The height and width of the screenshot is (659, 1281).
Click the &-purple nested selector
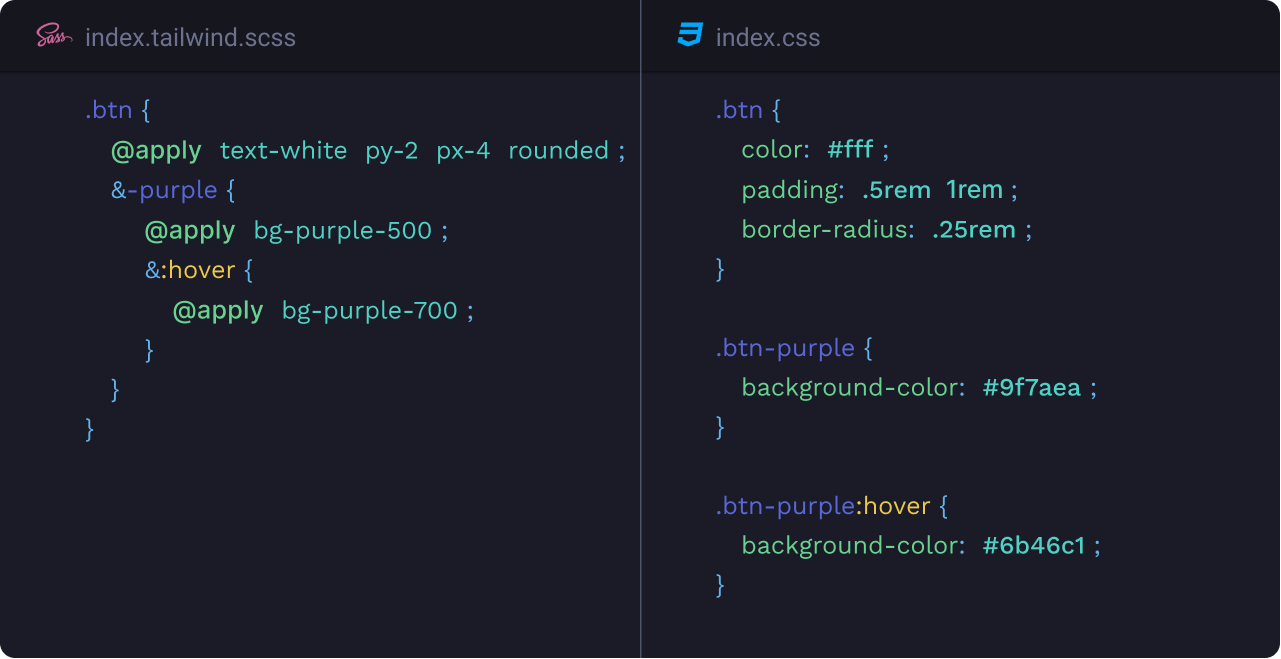pos(164,190)
